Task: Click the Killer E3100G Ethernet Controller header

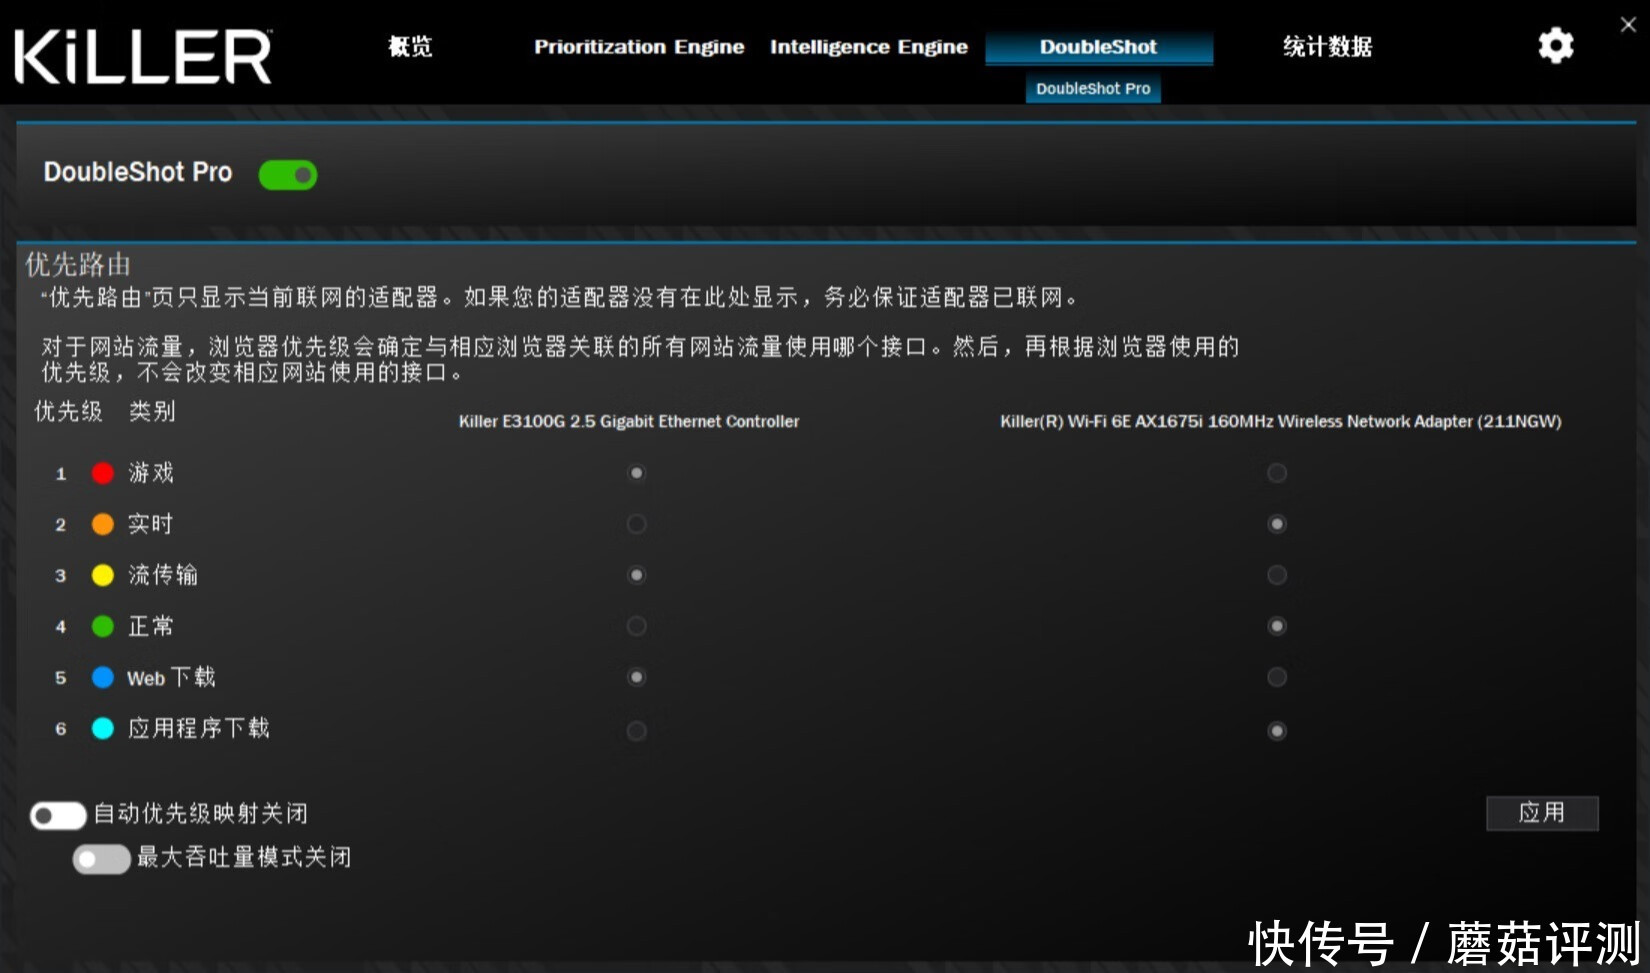Action: tap(629, 422)
